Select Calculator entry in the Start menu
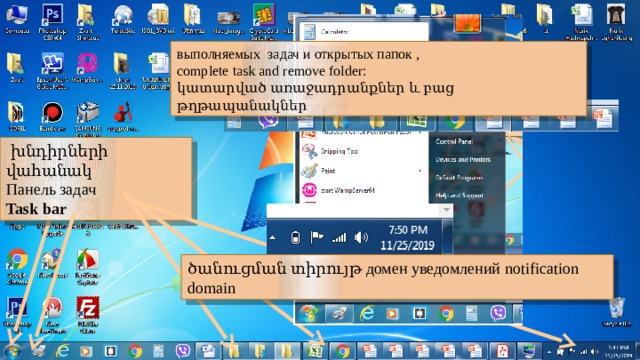This screenshot has width=640, height=360. [x=363, y=32]
